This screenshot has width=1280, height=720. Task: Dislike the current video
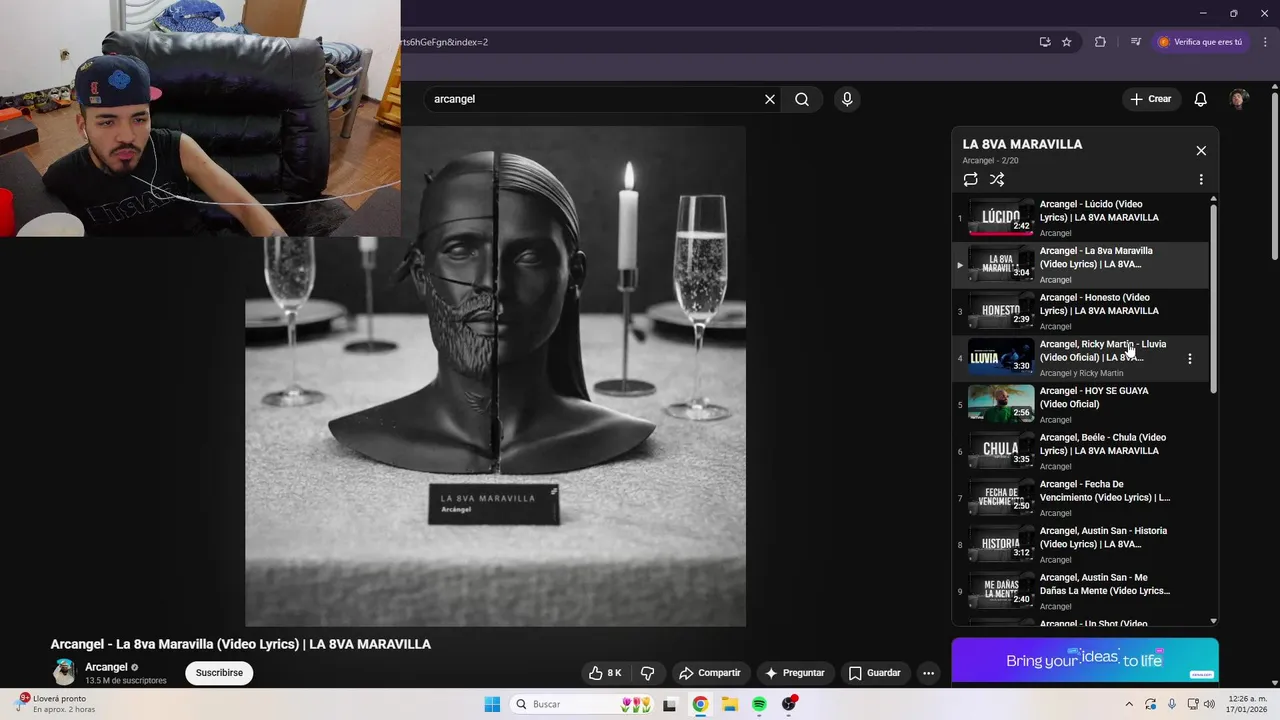point(647,673)
